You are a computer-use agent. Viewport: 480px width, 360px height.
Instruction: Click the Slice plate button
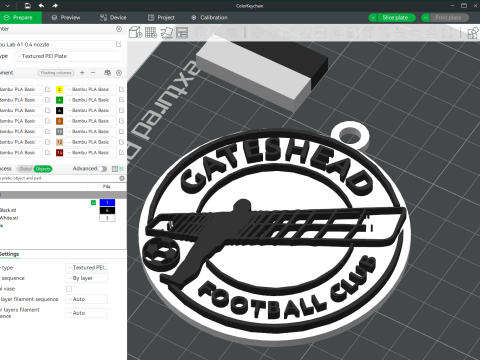tap(396, 17)
